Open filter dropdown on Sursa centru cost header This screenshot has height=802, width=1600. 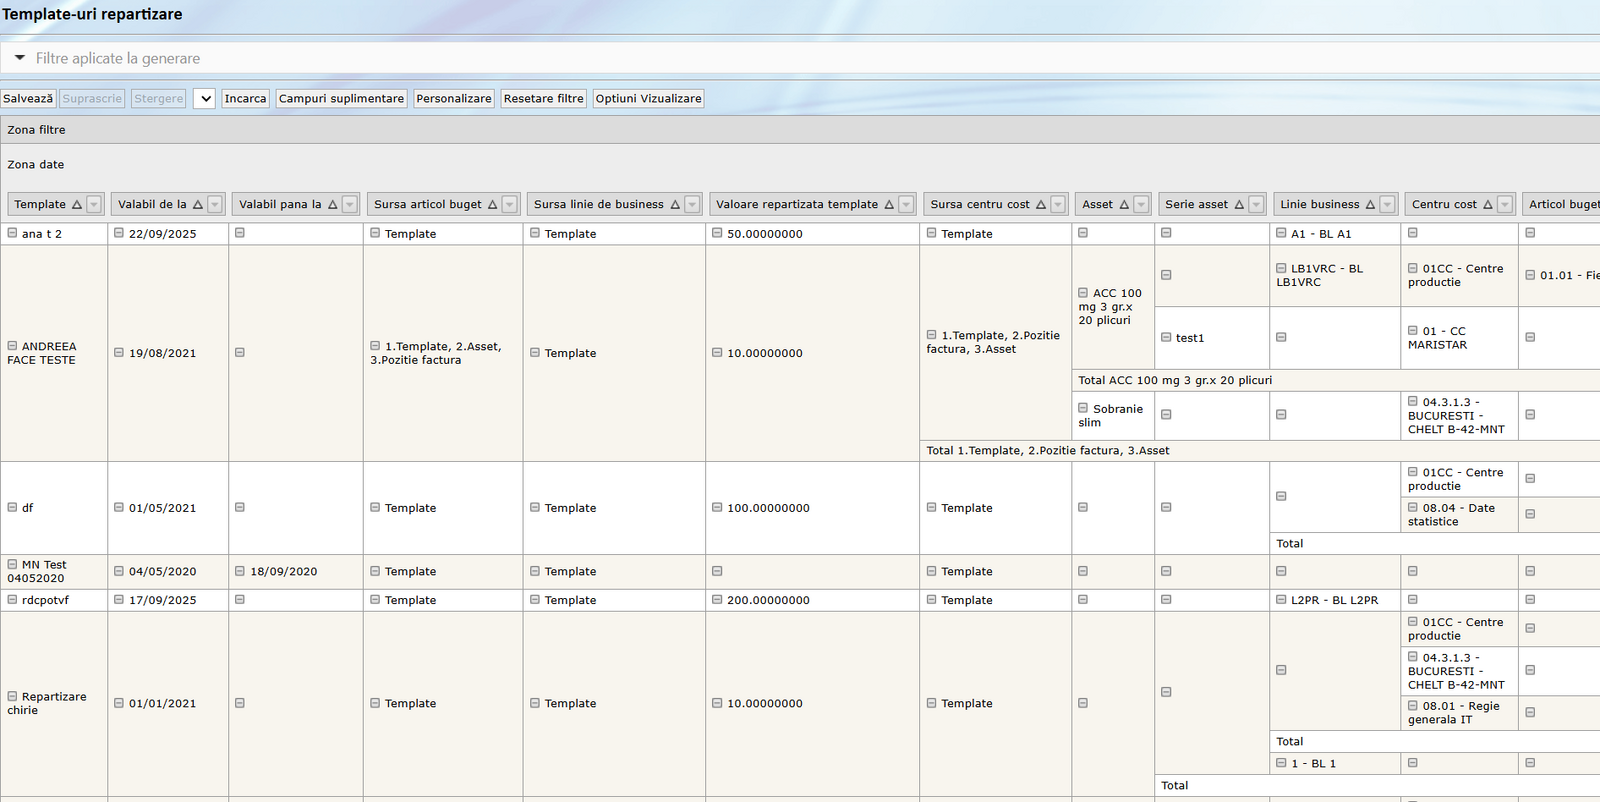click(1057, 205)
